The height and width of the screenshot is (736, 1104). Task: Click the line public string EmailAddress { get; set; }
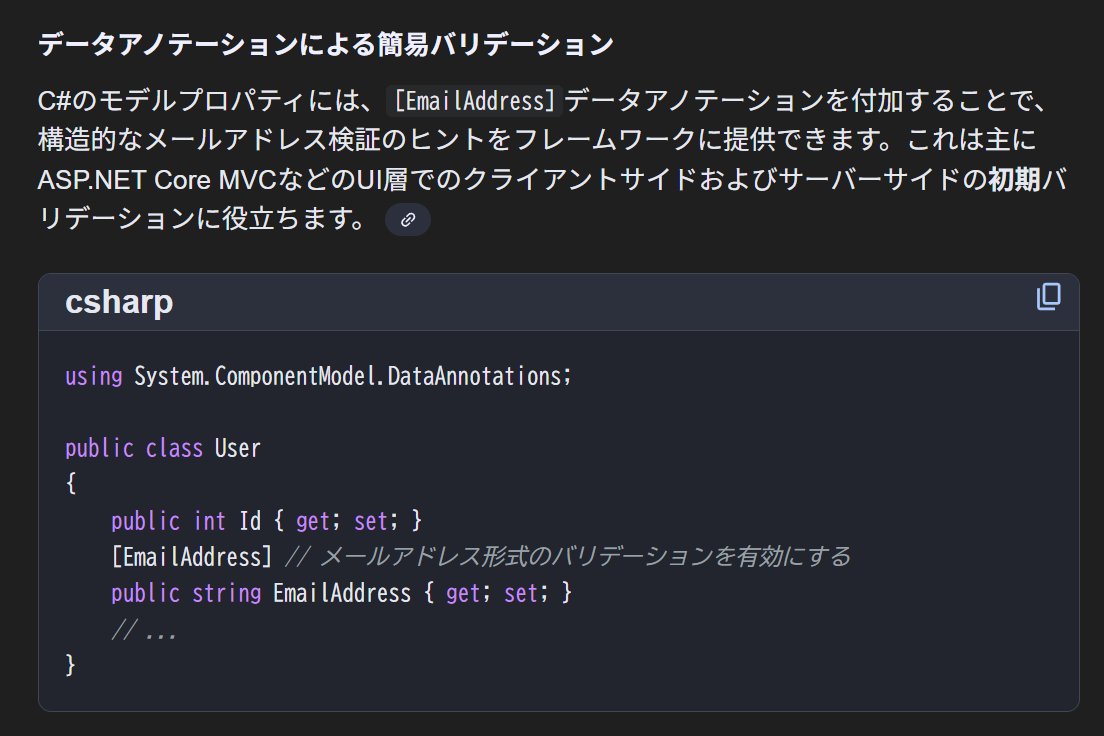click(341, 593)
